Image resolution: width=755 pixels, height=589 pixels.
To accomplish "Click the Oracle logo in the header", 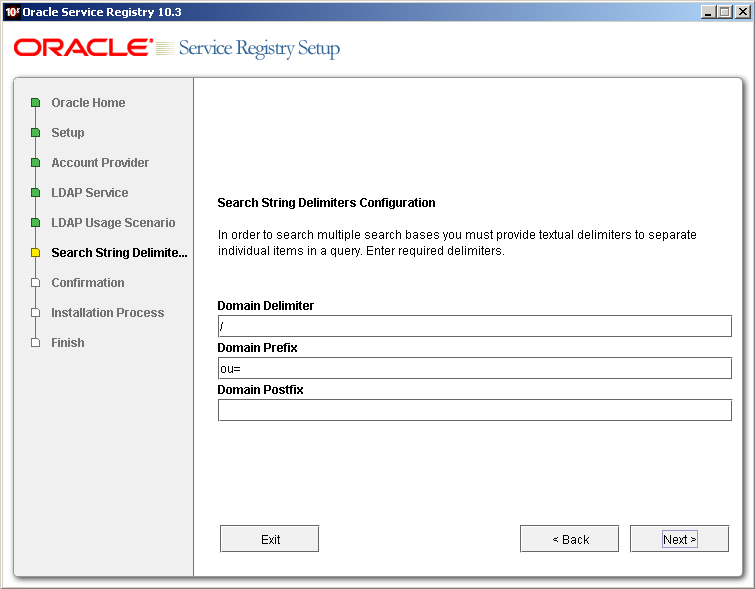I will (83, 48).
